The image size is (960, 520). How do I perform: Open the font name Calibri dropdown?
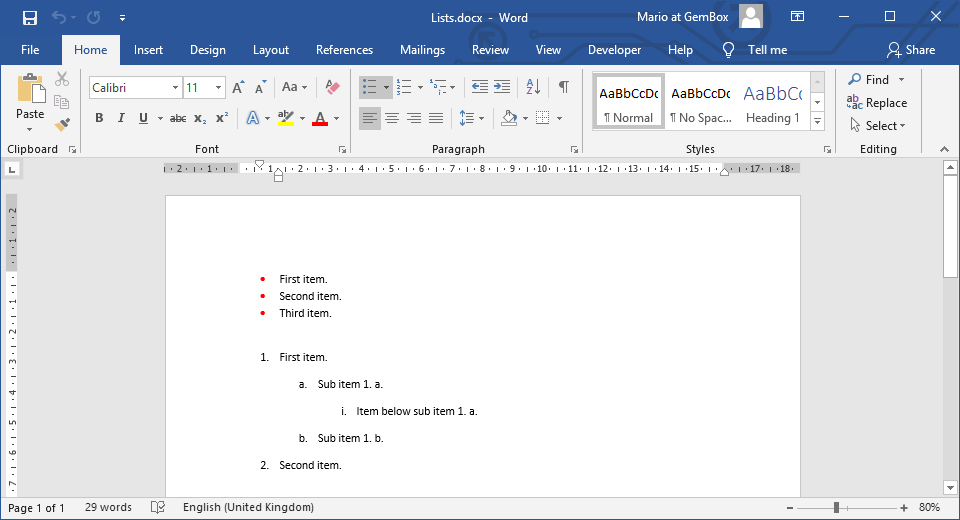[175, 88]
